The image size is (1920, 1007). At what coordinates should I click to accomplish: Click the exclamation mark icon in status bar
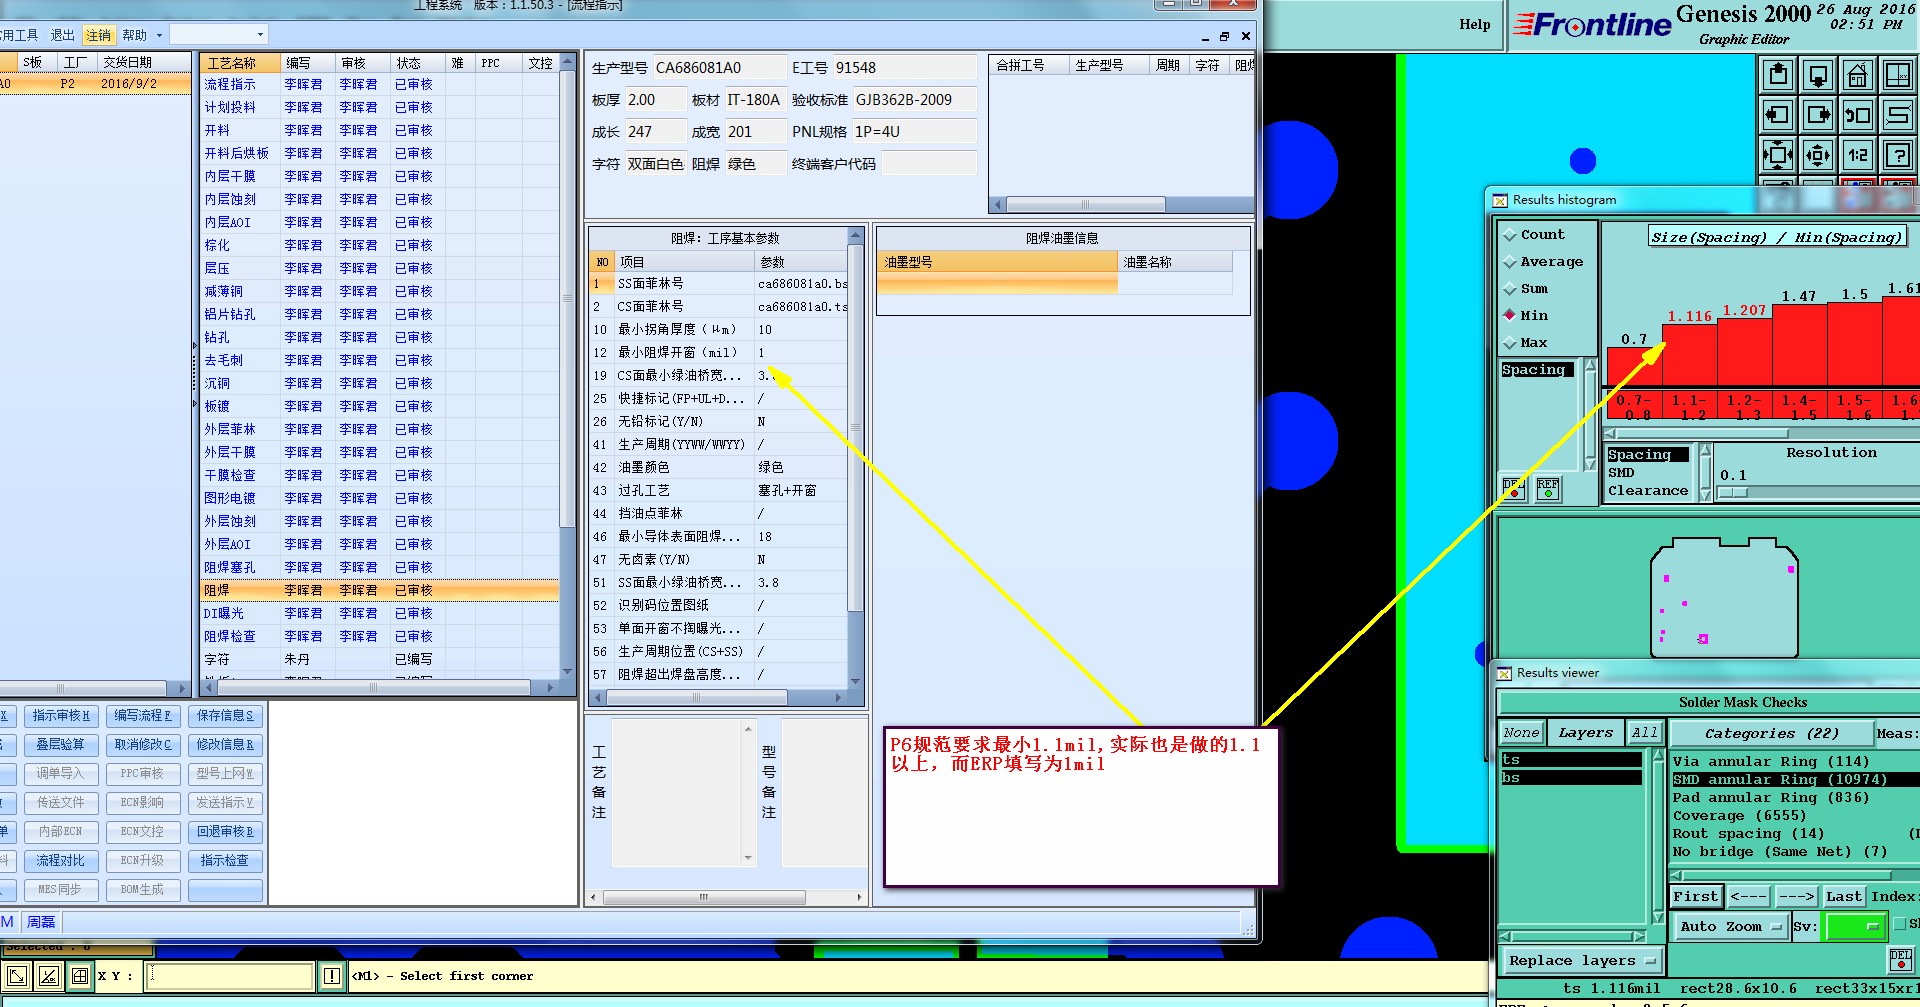point(332,976)
